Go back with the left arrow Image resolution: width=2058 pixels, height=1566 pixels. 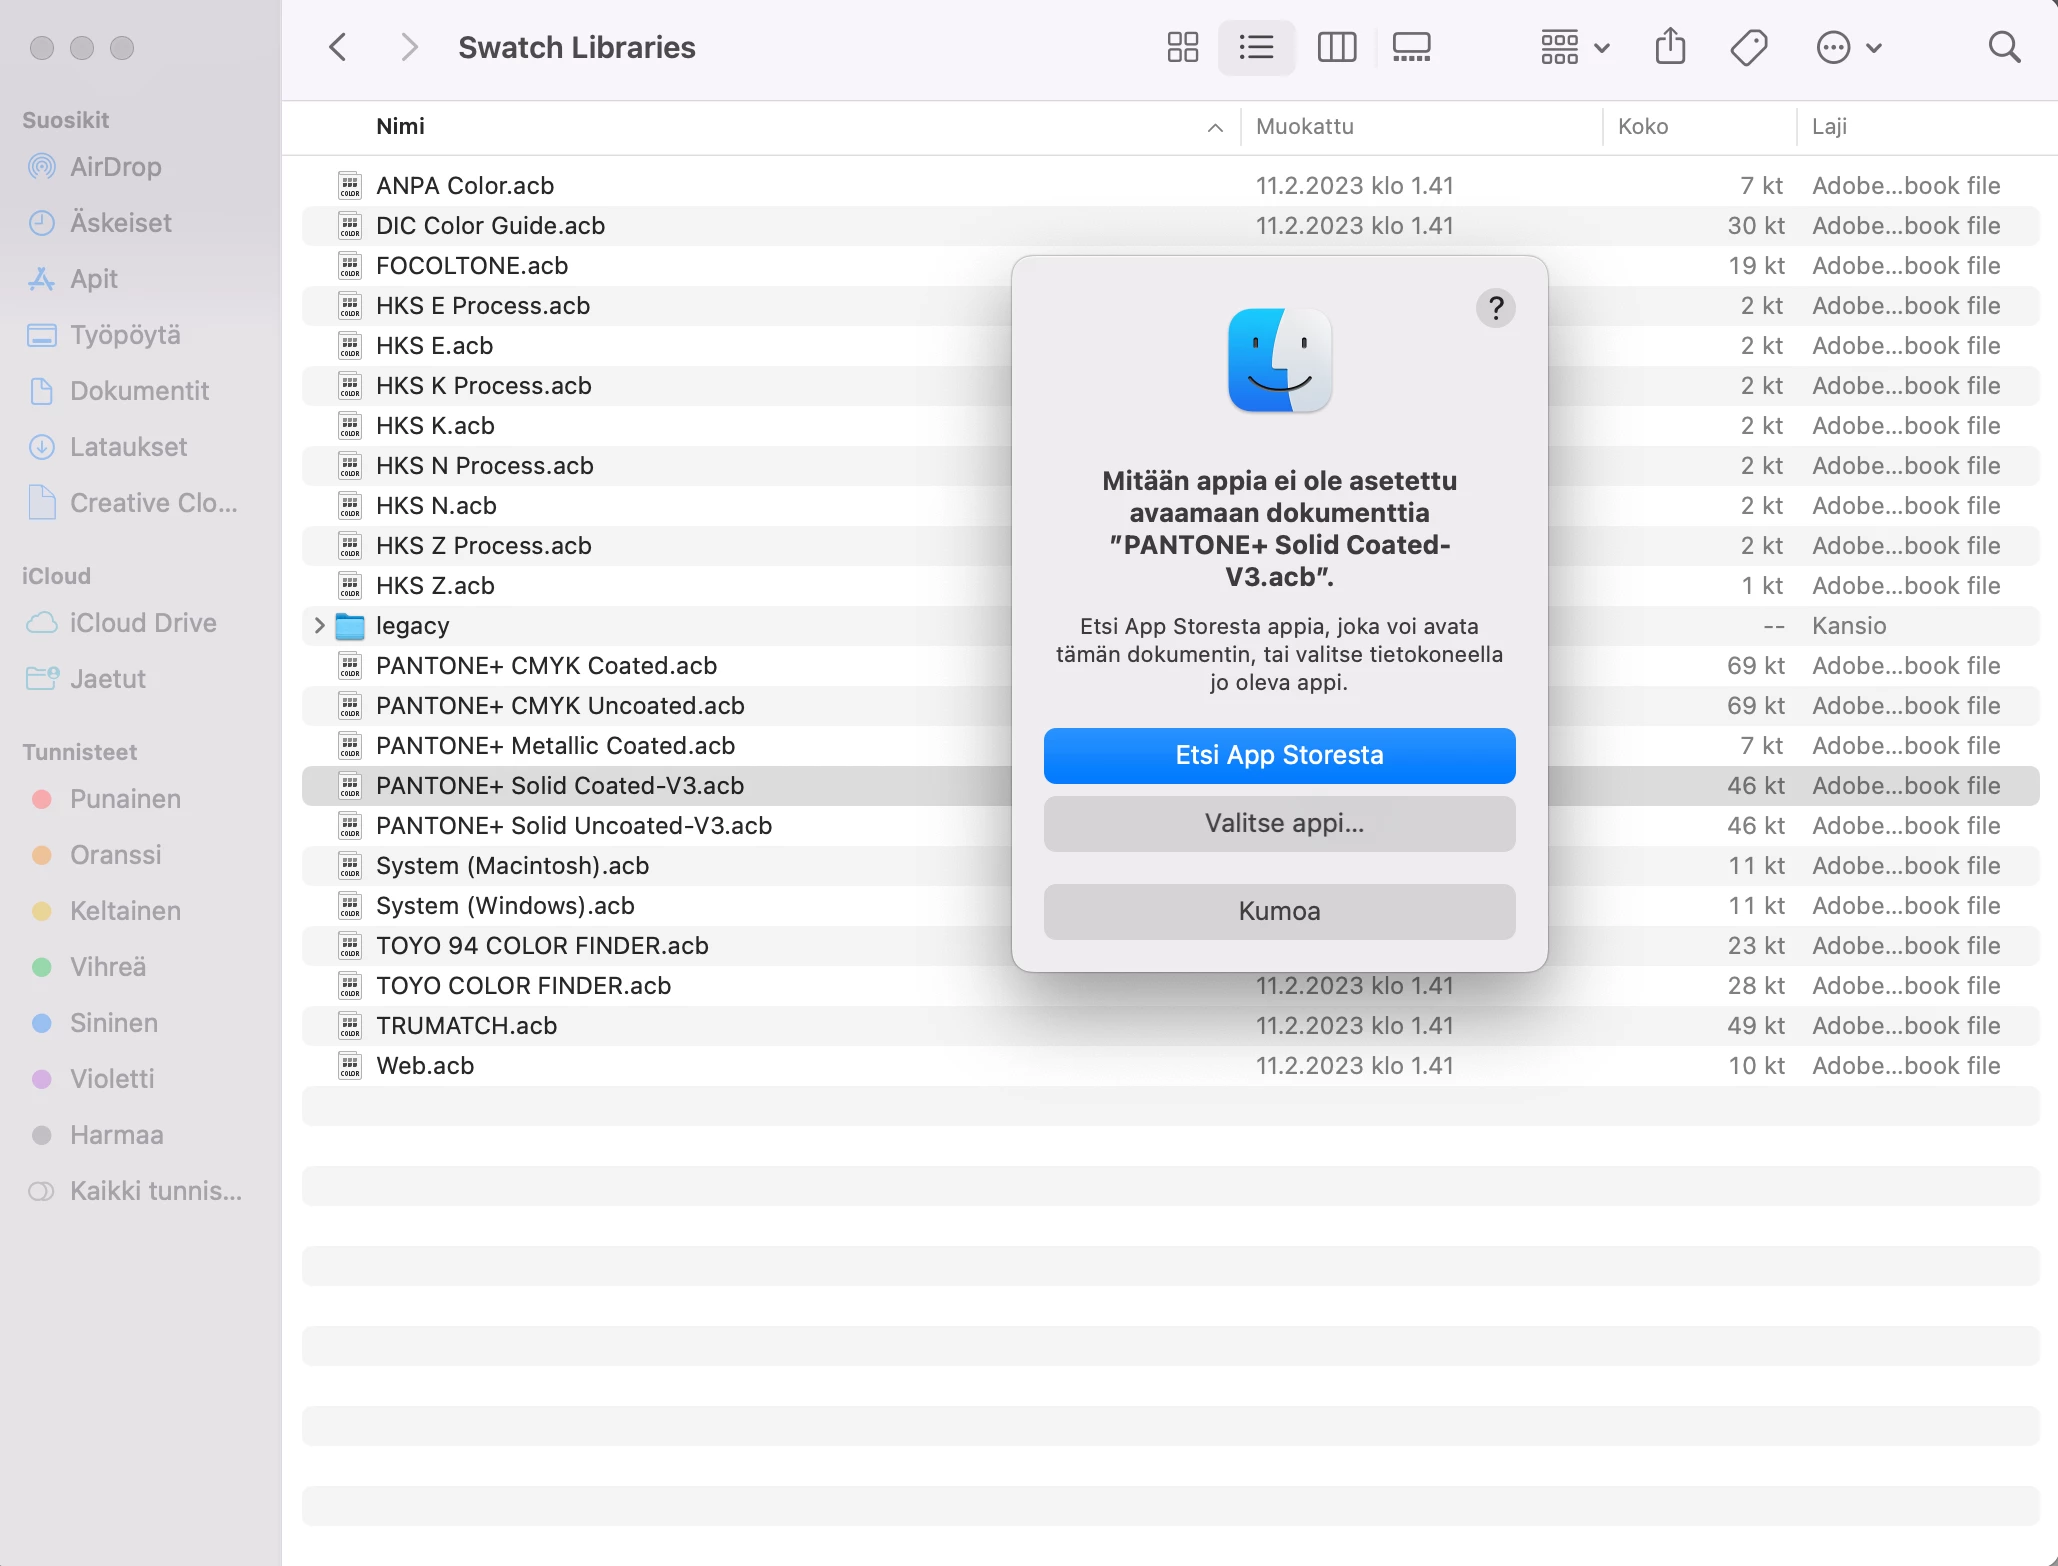coord(338,47)
